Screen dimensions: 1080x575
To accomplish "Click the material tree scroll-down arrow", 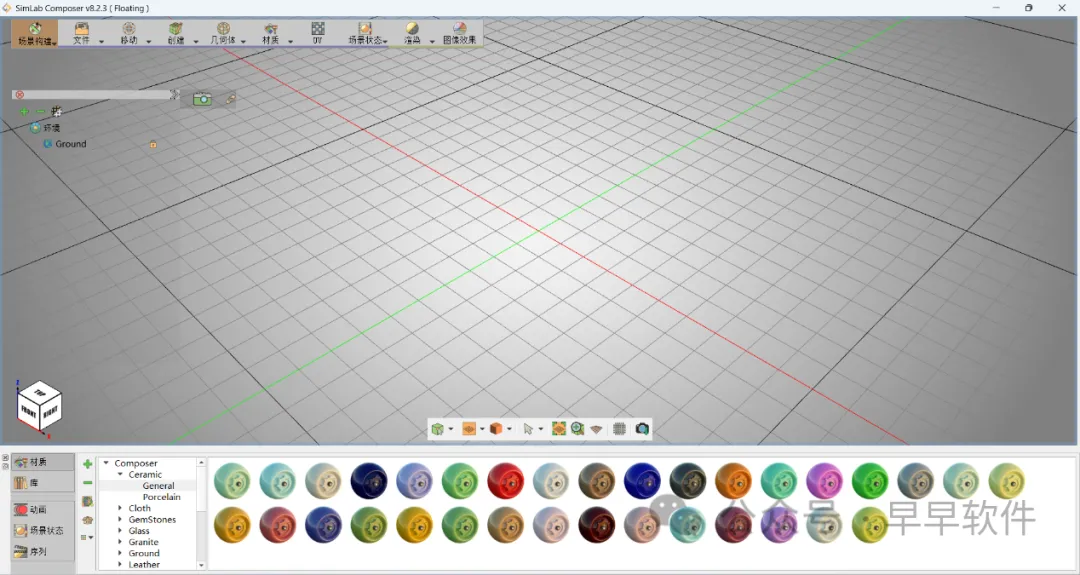I will point(201,565).
